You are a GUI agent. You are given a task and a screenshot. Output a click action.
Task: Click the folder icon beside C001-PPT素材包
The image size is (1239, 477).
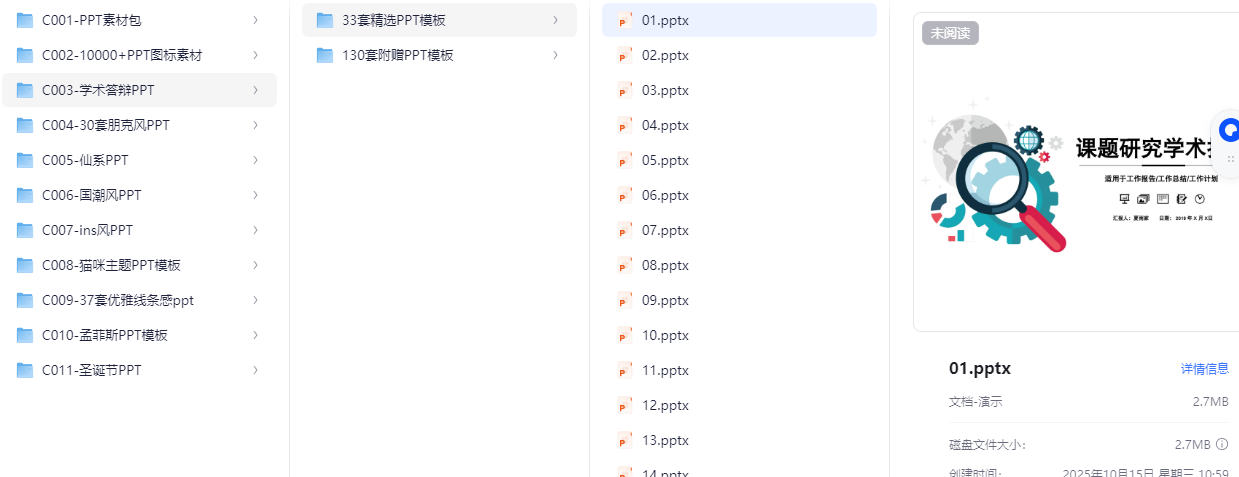click(x=25, y=20)
